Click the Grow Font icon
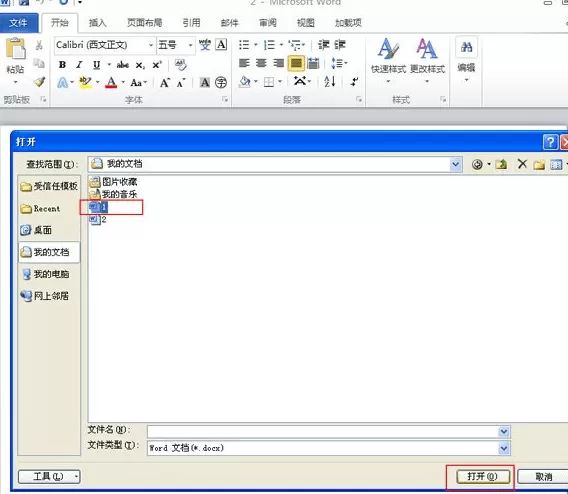Image resolution: width=568 pixels, height=494 pixels. (x=165, y=83)
